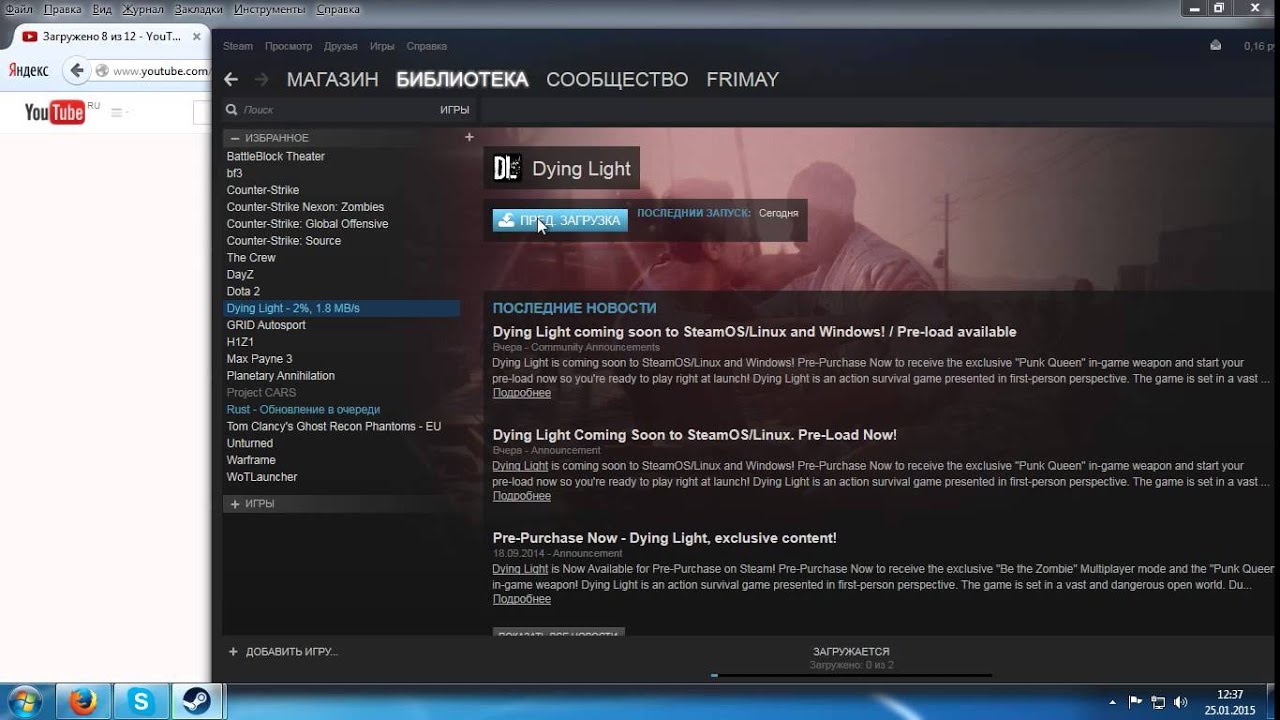
Task: Open the 'Dying Light Coming Soon to SteamOS/Linux' headline
Action: tap(694, 435)
